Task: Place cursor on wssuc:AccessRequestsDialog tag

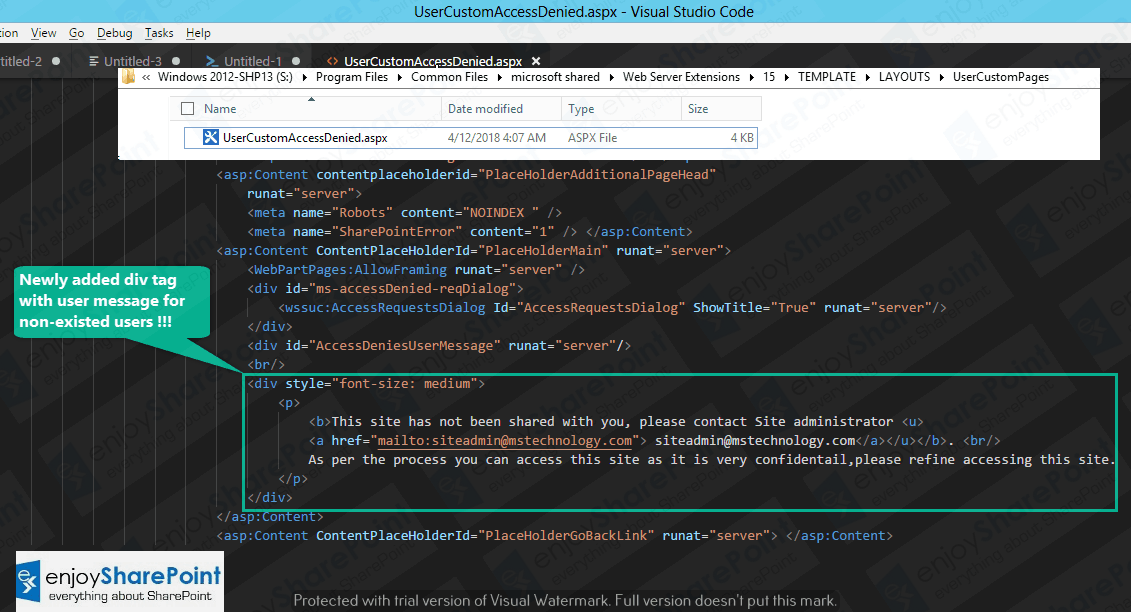Action: tap(385, 307)
